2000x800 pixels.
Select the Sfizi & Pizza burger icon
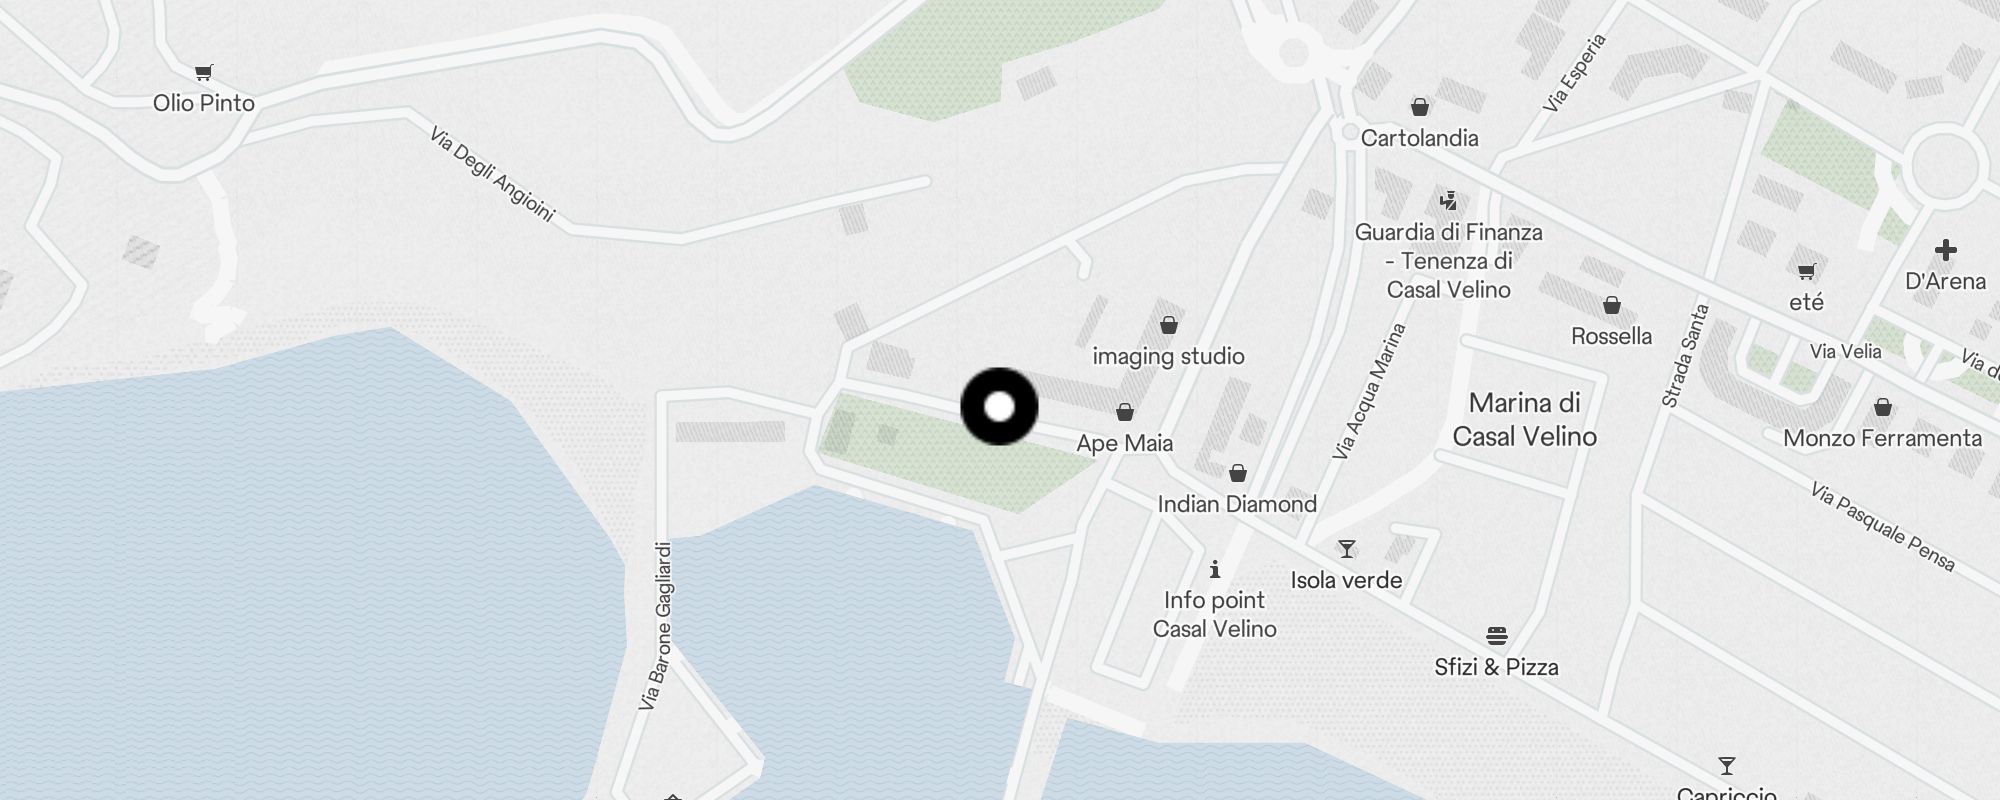1496,636
